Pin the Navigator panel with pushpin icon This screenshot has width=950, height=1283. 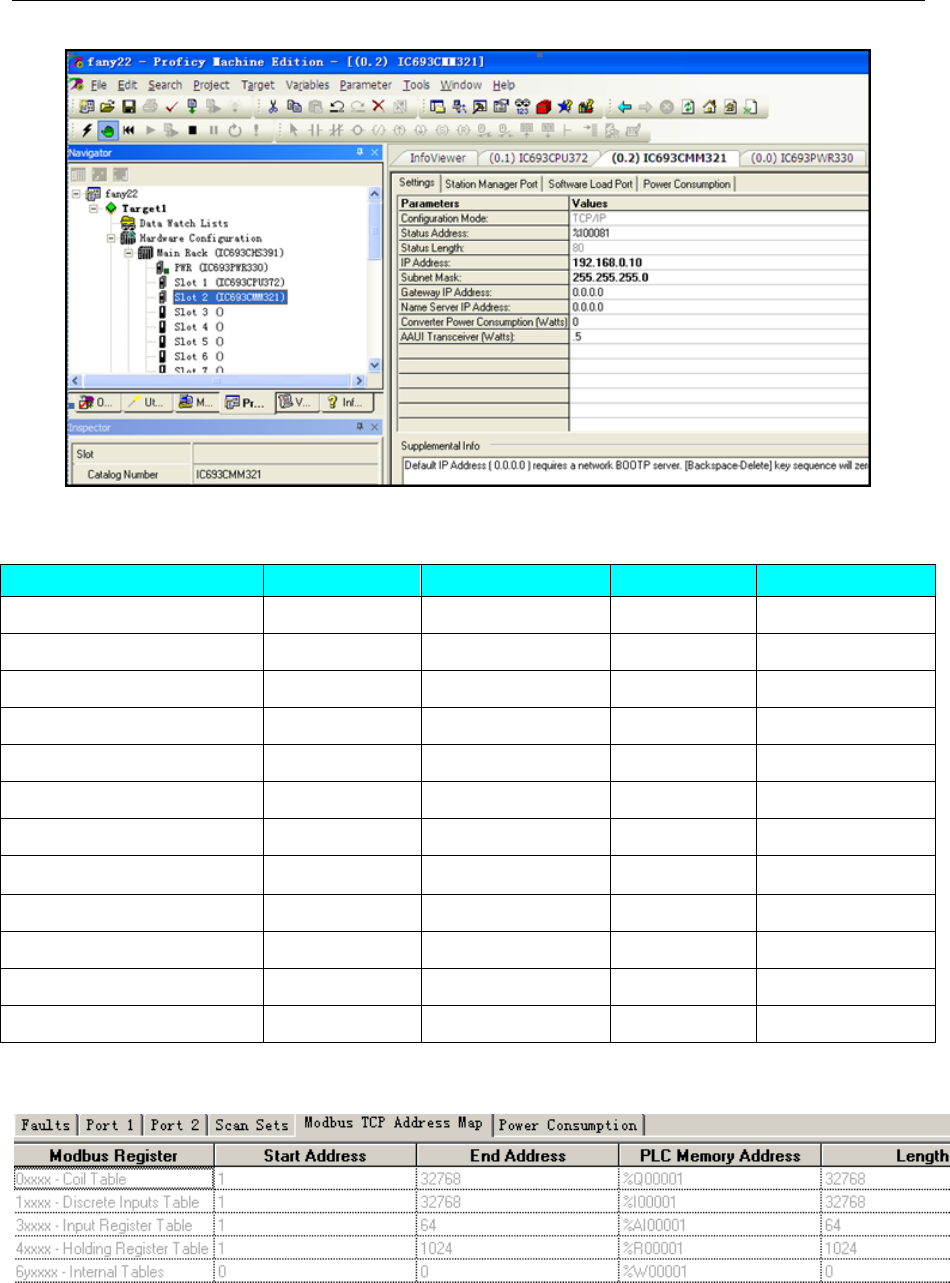pyautogui.click(x=360, y=152)
